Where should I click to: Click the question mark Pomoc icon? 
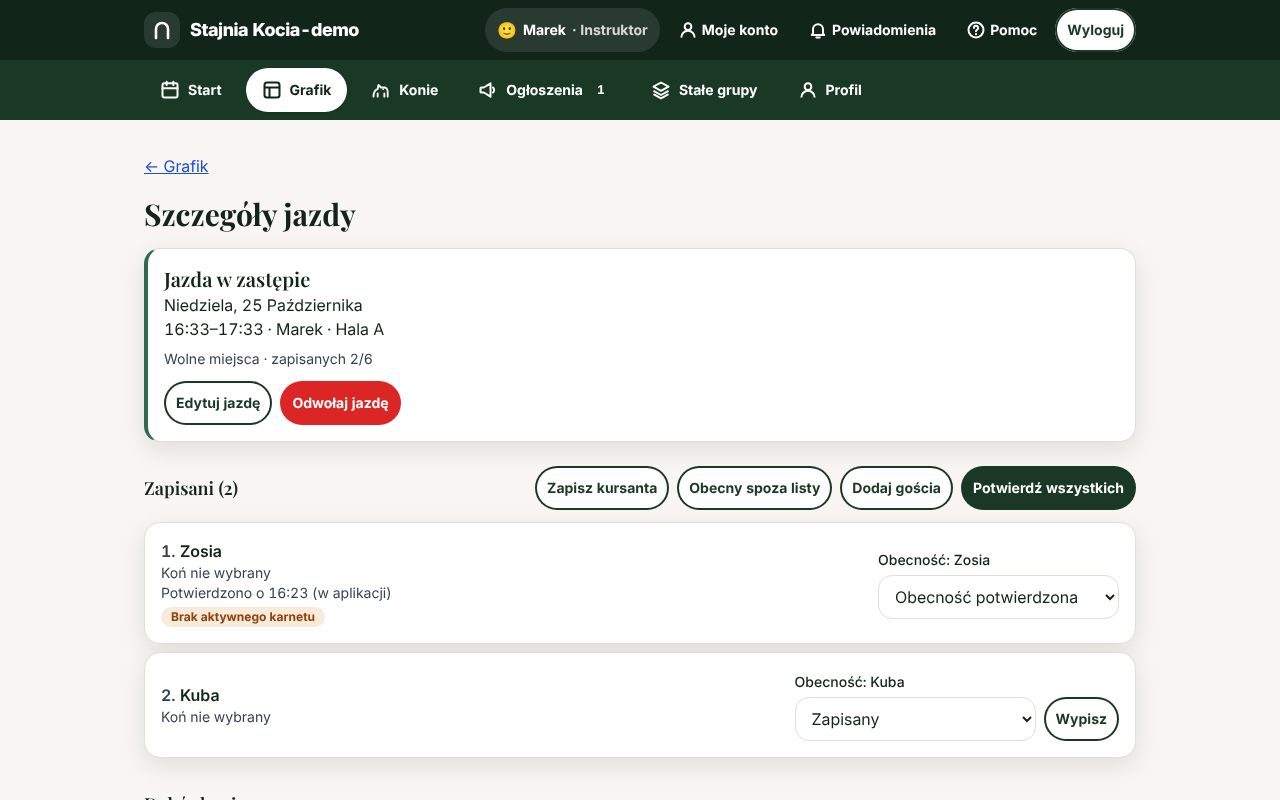point(976,30)
